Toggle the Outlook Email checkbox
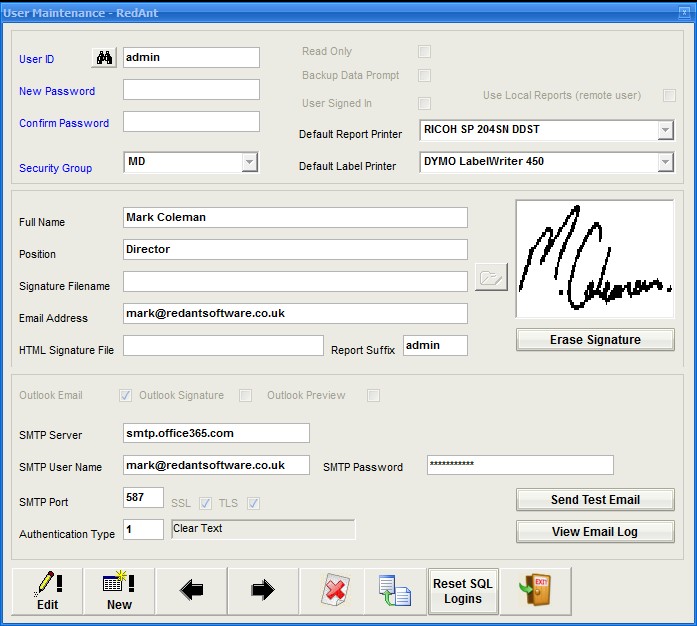Screen dimensions: 697x626 coord(125,395)
